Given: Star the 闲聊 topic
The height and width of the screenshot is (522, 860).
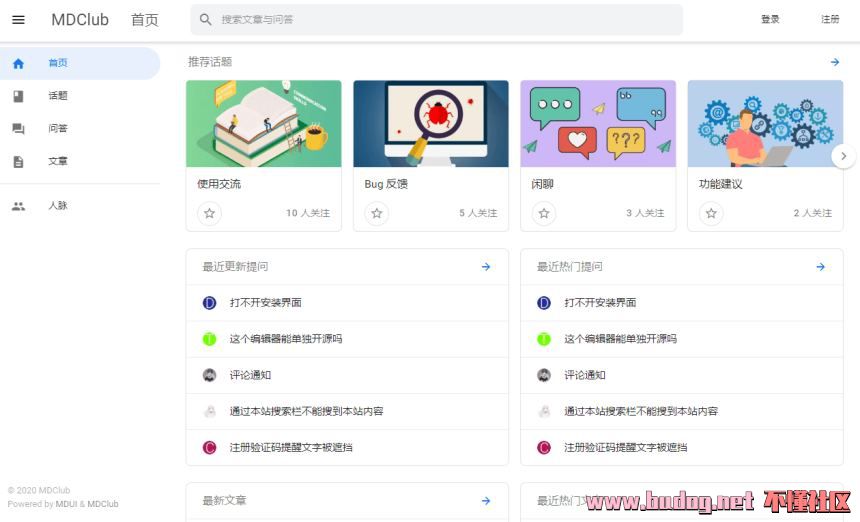Looking at the screenshot, I should pyautogui.click(x=544, y=213).
